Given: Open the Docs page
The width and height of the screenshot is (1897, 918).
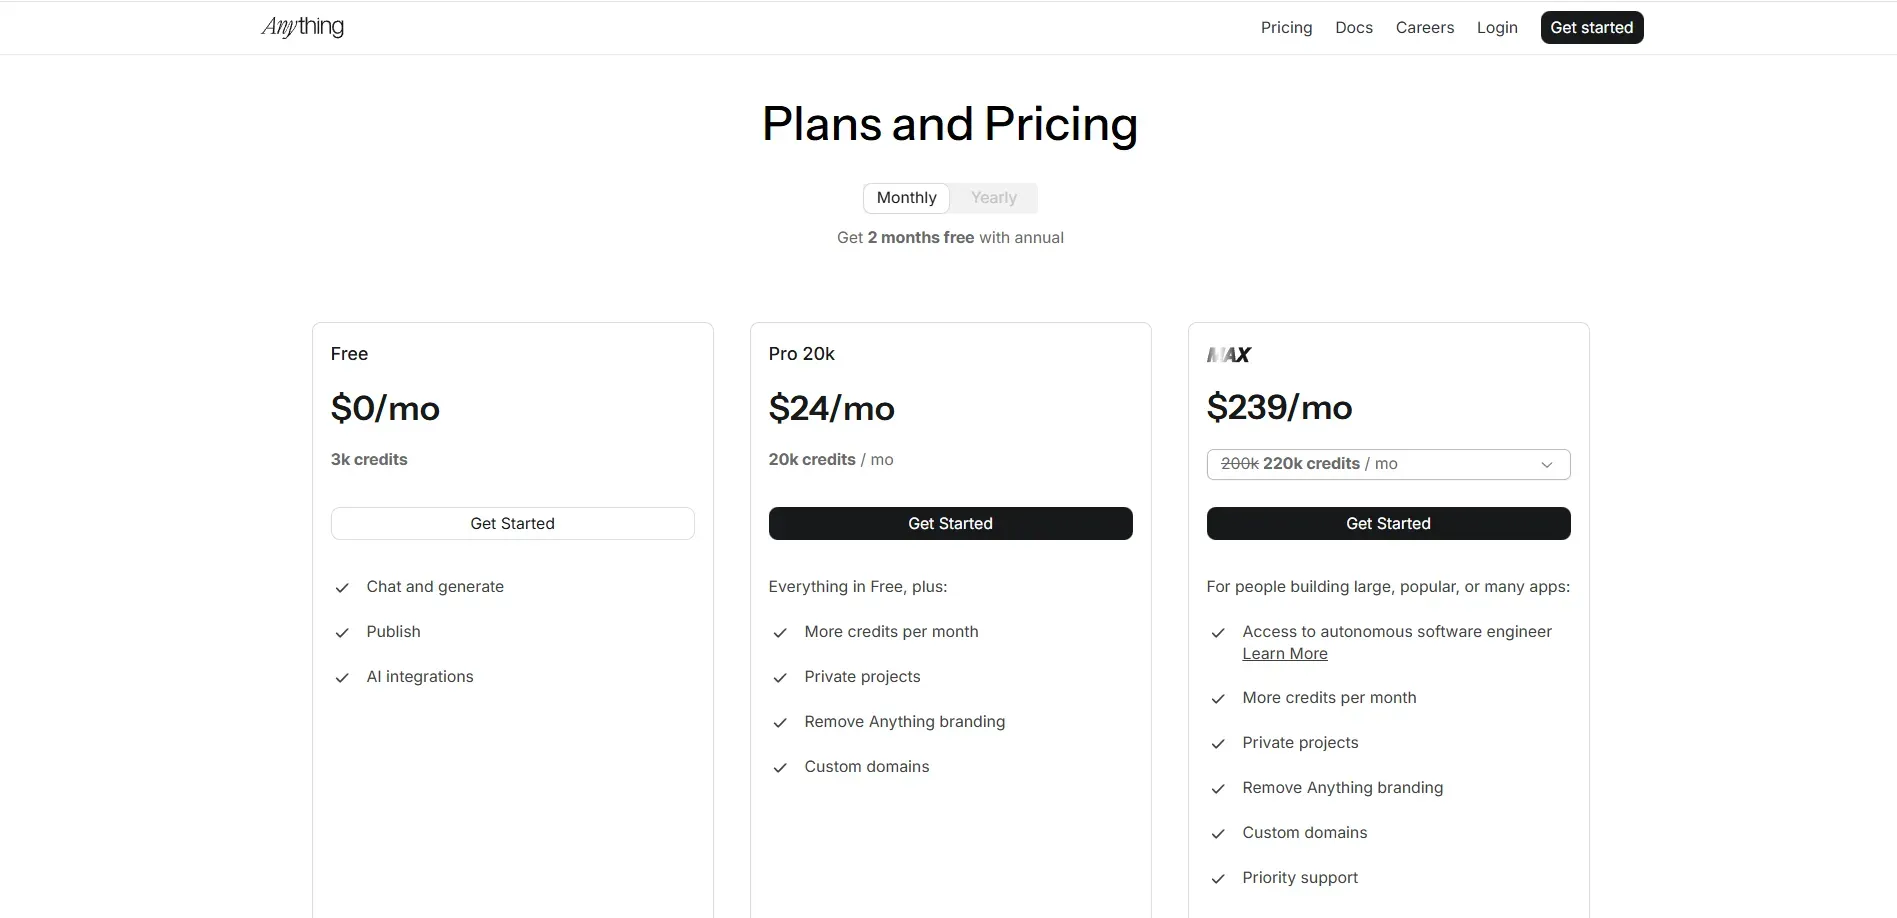Looking at the screenshot, I should click(x=1353, y=27).
